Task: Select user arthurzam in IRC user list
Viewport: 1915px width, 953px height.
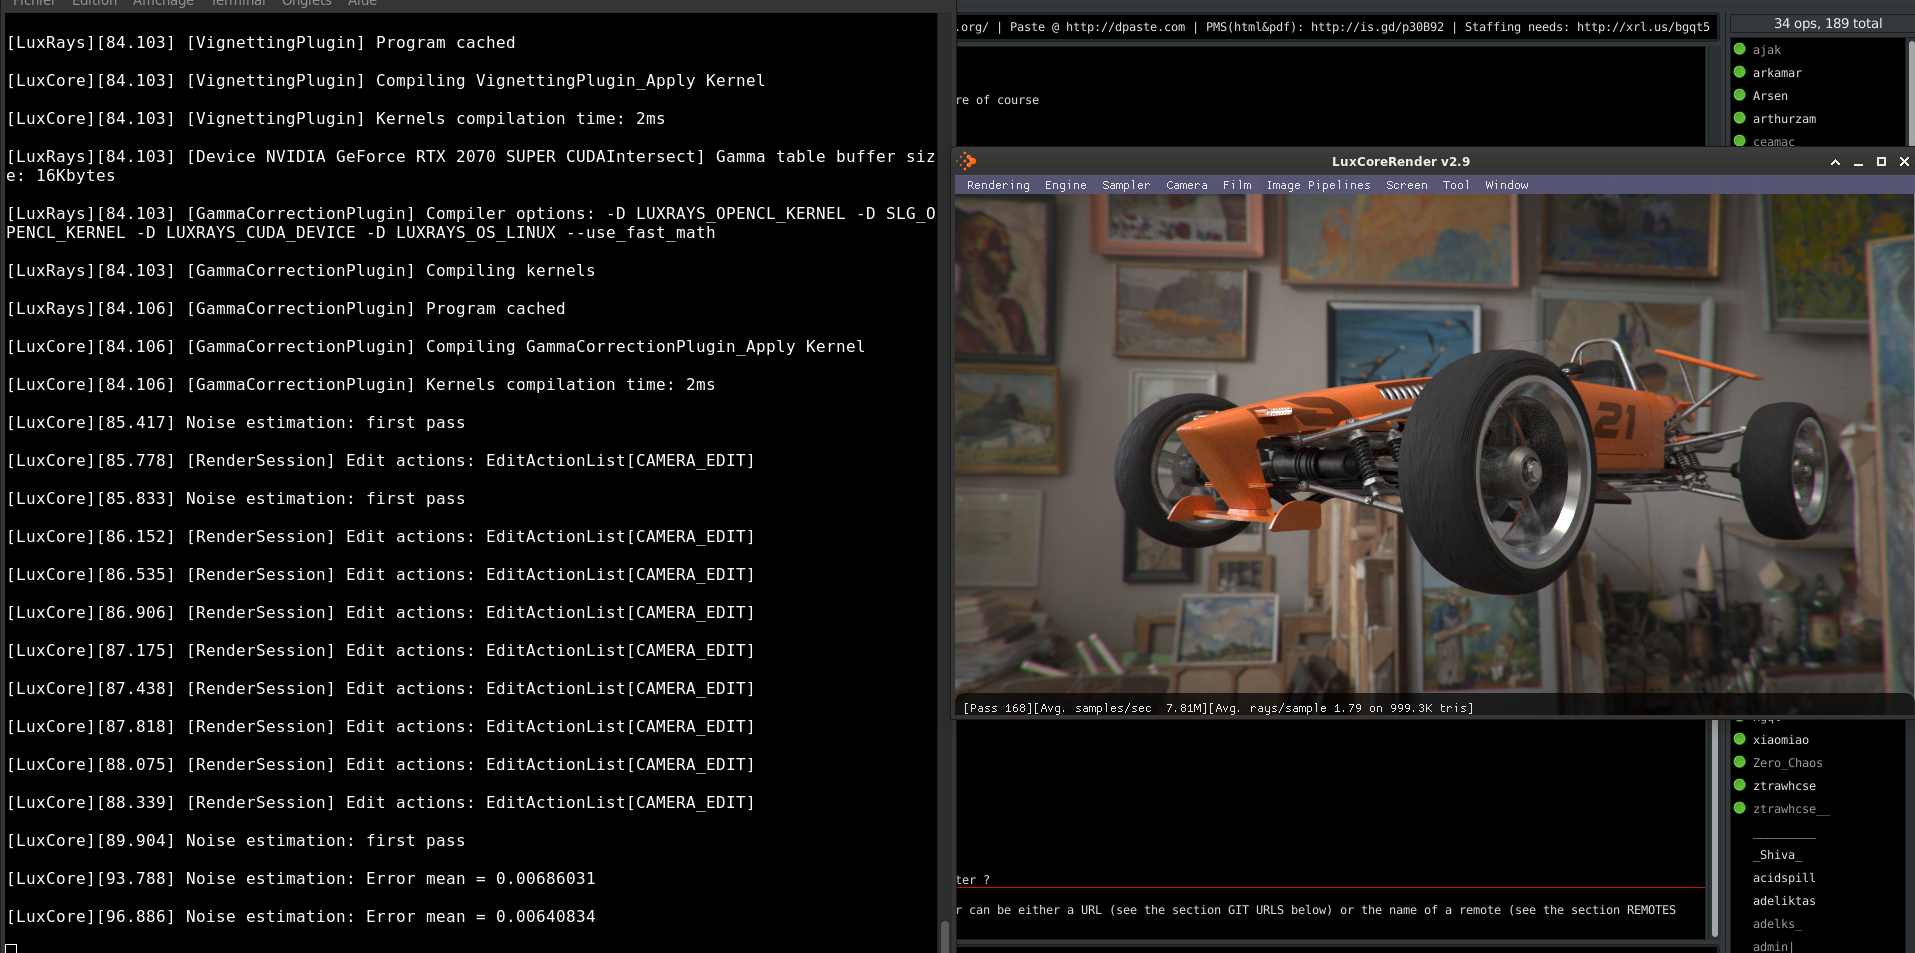Action: pos(1784,119)
